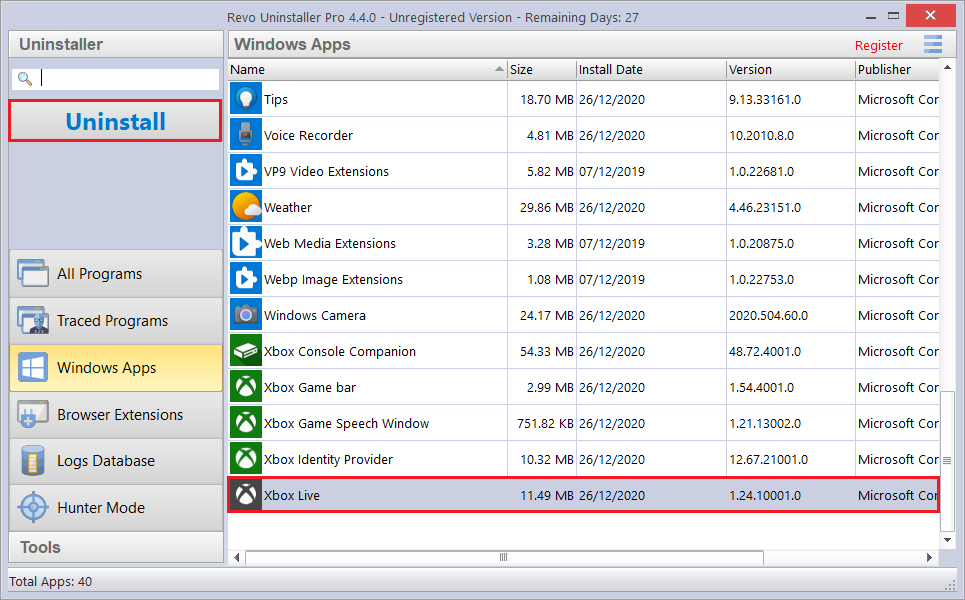Click the Voice Recorder app icon
The width and height of the screenshot is (965, 600).
click(x=246, y=135)
